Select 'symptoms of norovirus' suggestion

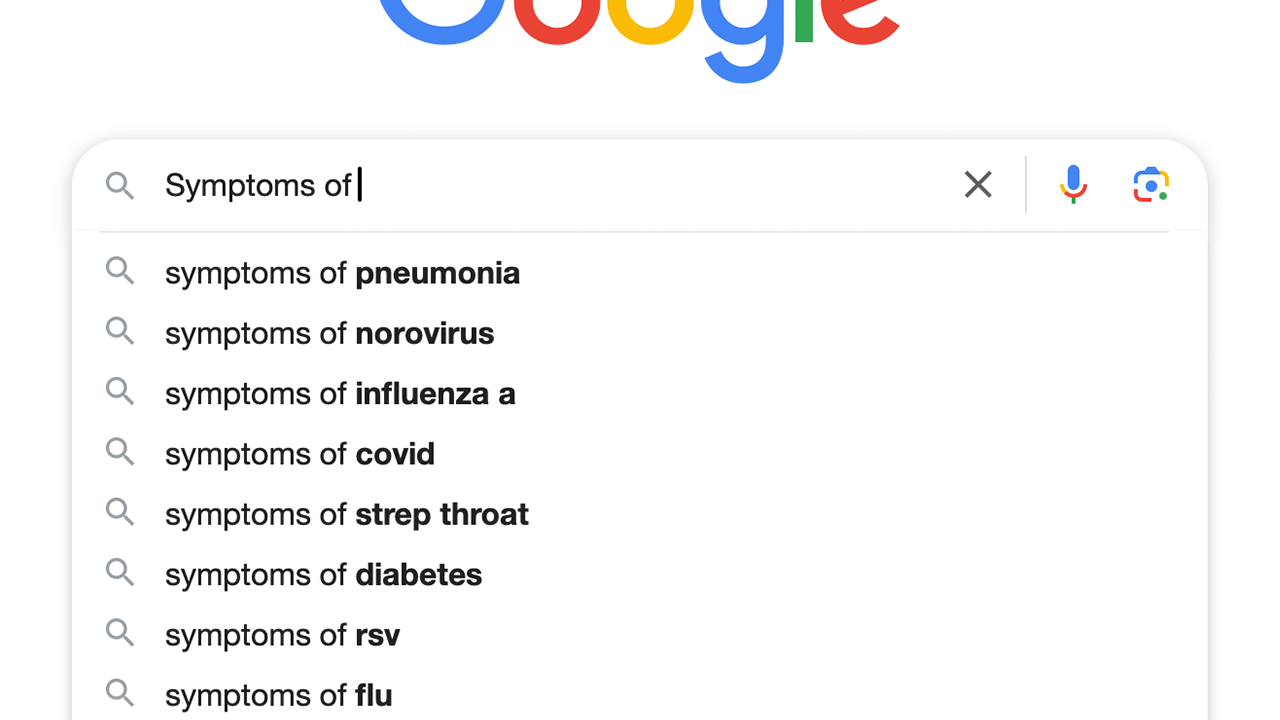pos(329,333)
